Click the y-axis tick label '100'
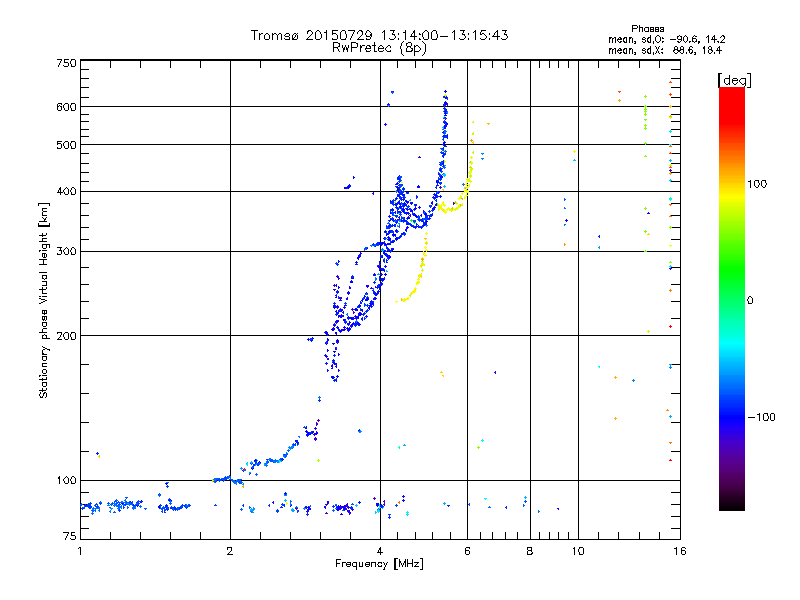The height and width of the screenshot is (600, 800). (66, 481)
